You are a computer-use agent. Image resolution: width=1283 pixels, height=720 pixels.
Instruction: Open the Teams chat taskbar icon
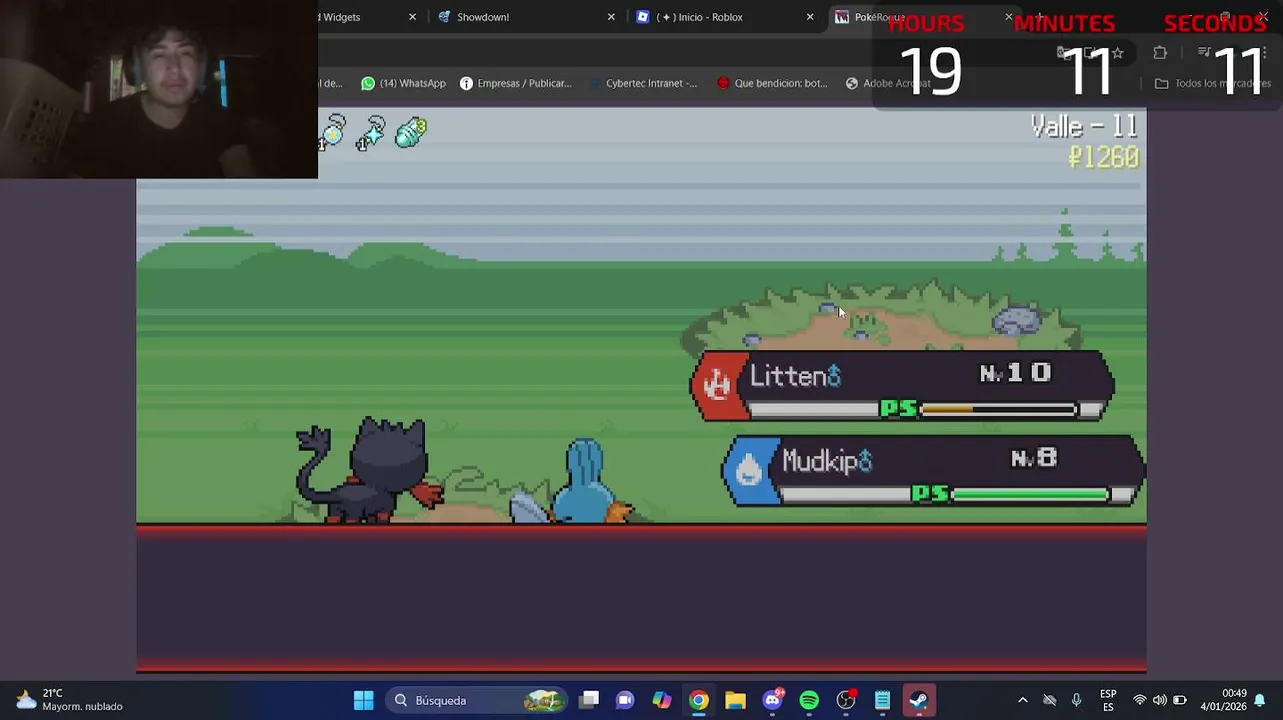(x=625, y=700)
